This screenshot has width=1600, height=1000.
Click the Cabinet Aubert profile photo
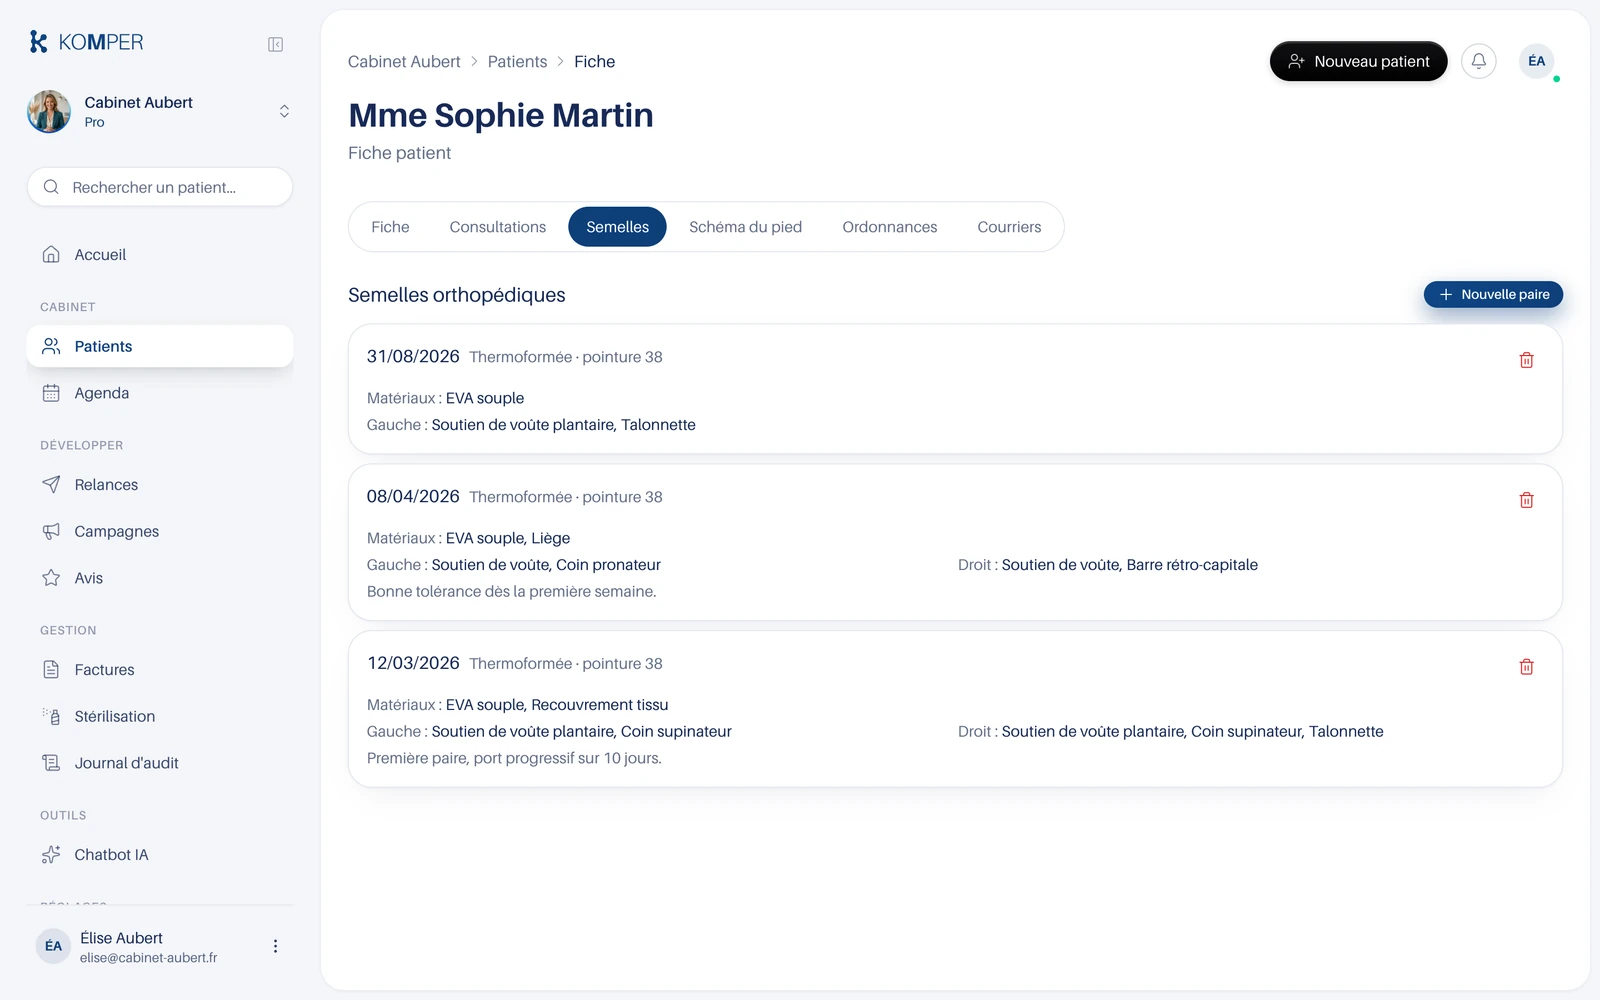click(x=49, y=111)
